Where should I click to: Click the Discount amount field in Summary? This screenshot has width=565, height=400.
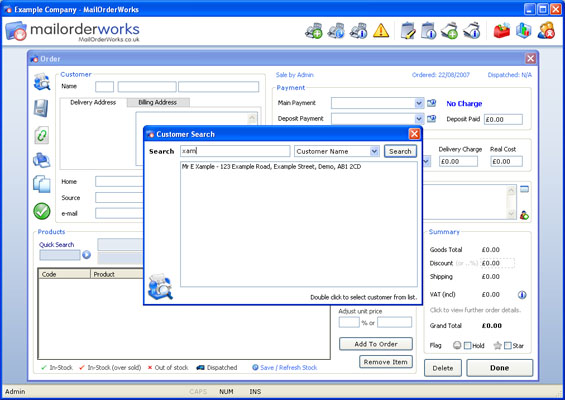498,263
